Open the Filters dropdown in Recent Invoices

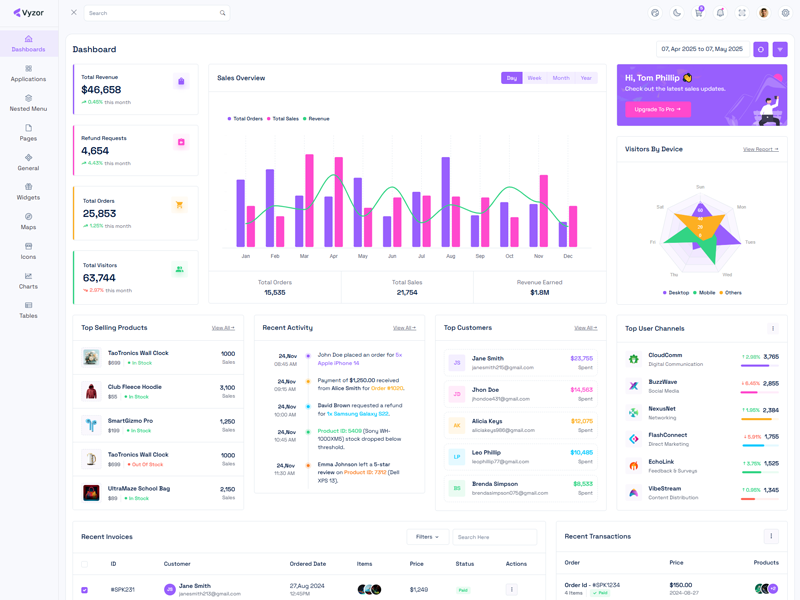pyautogui.click(x=427, y=537)
